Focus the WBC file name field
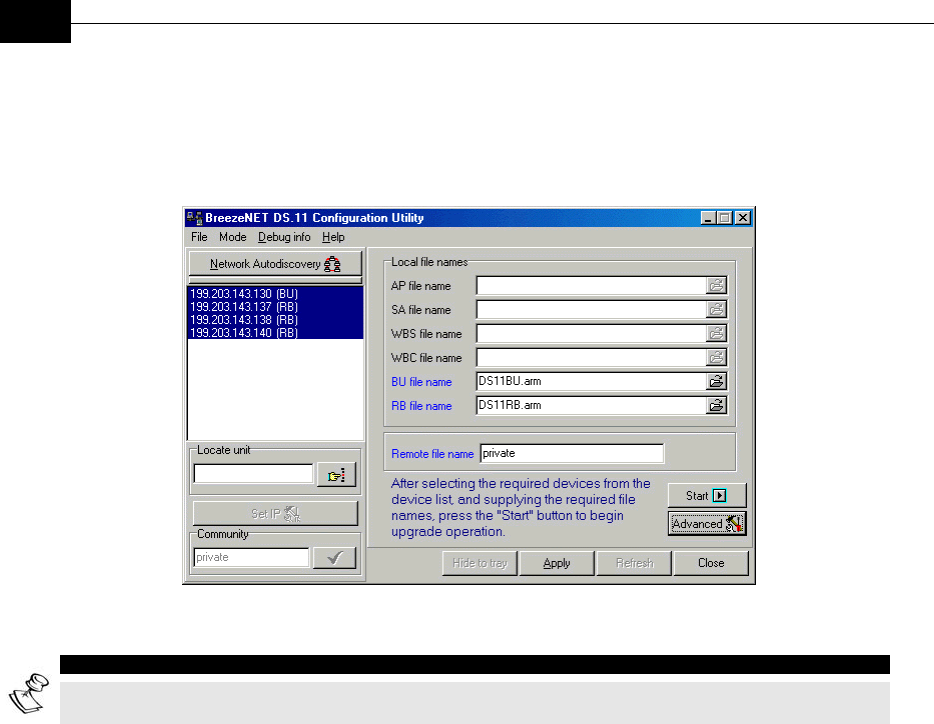 click(591, 357)
